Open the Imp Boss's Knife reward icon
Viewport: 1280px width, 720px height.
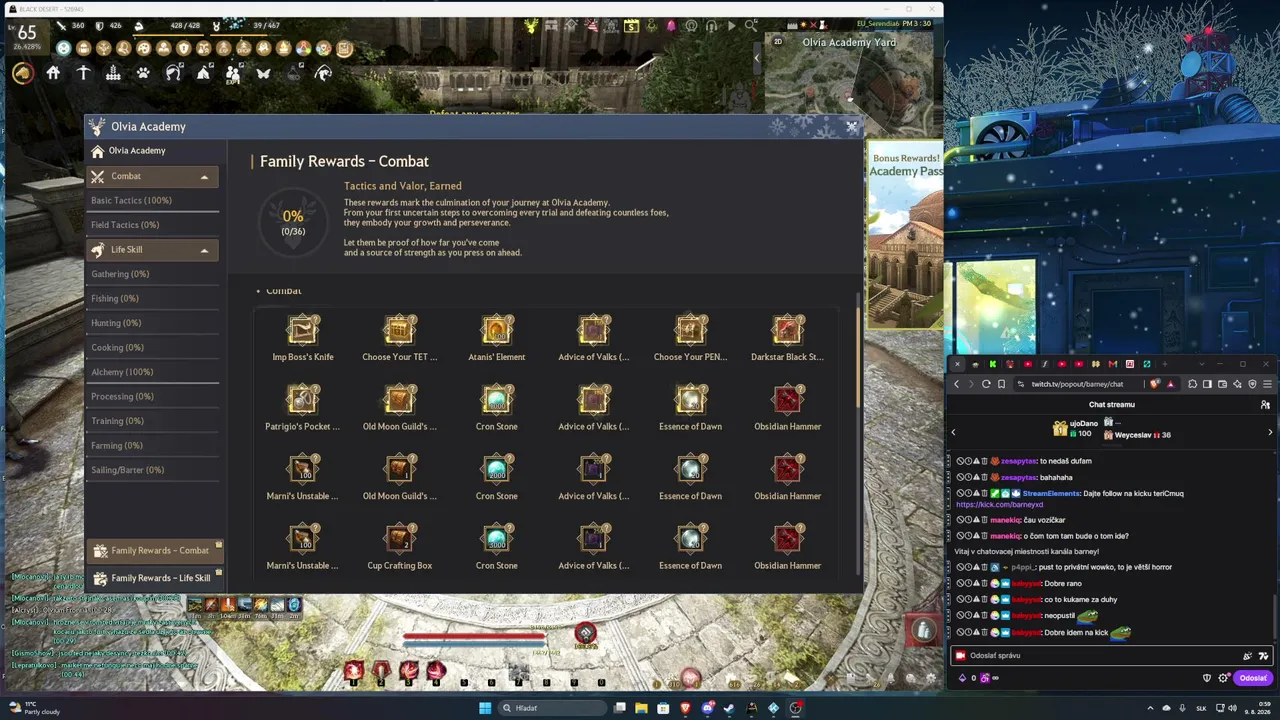(303, 330)
